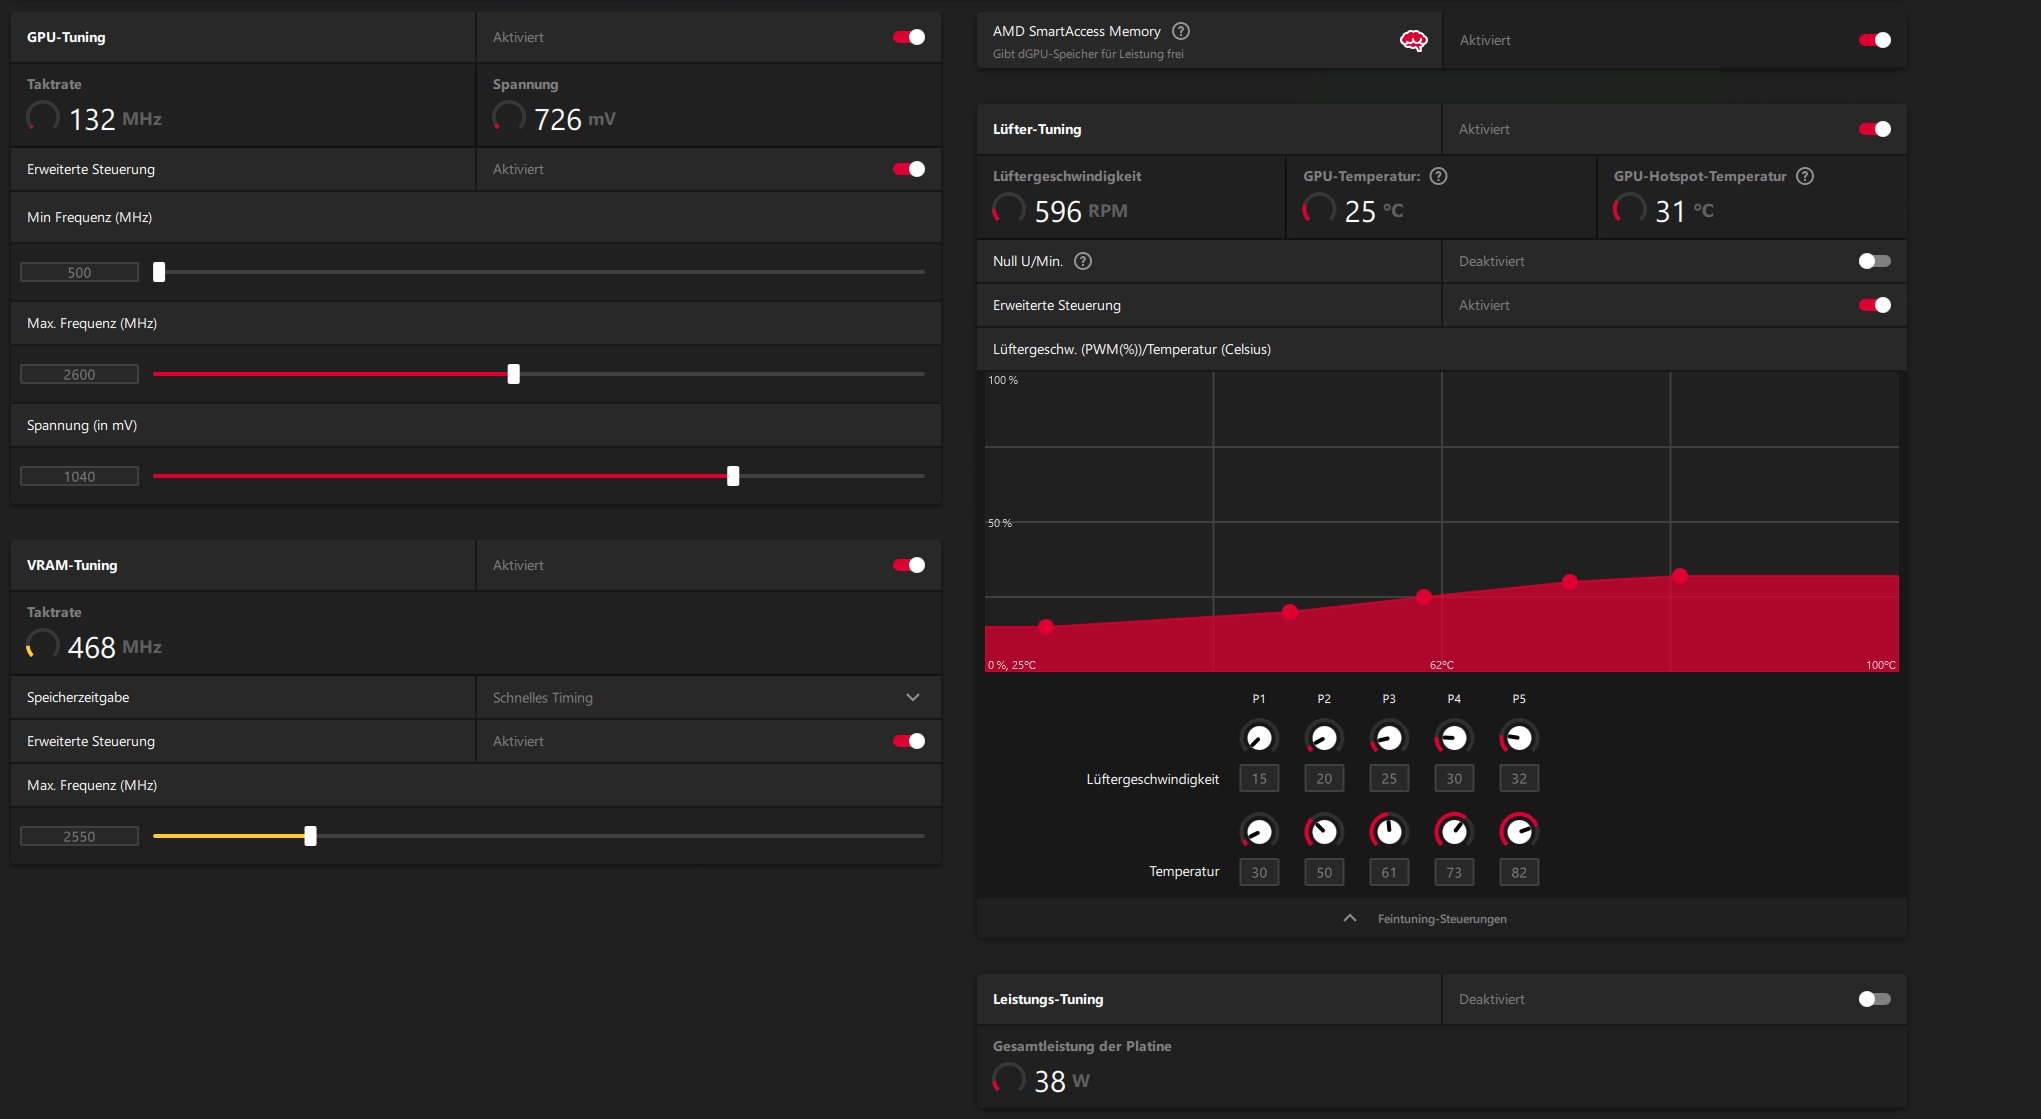The height and width of the screenshot is (1119, 2041).
Task: Click the Spannung 1040 input field
Action: tap(80, 476)
